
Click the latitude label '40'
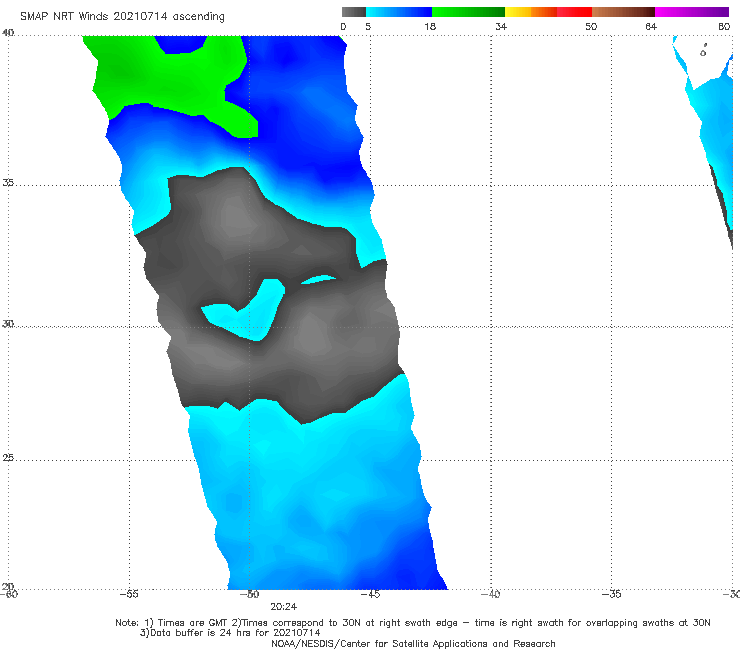[8, 33]
